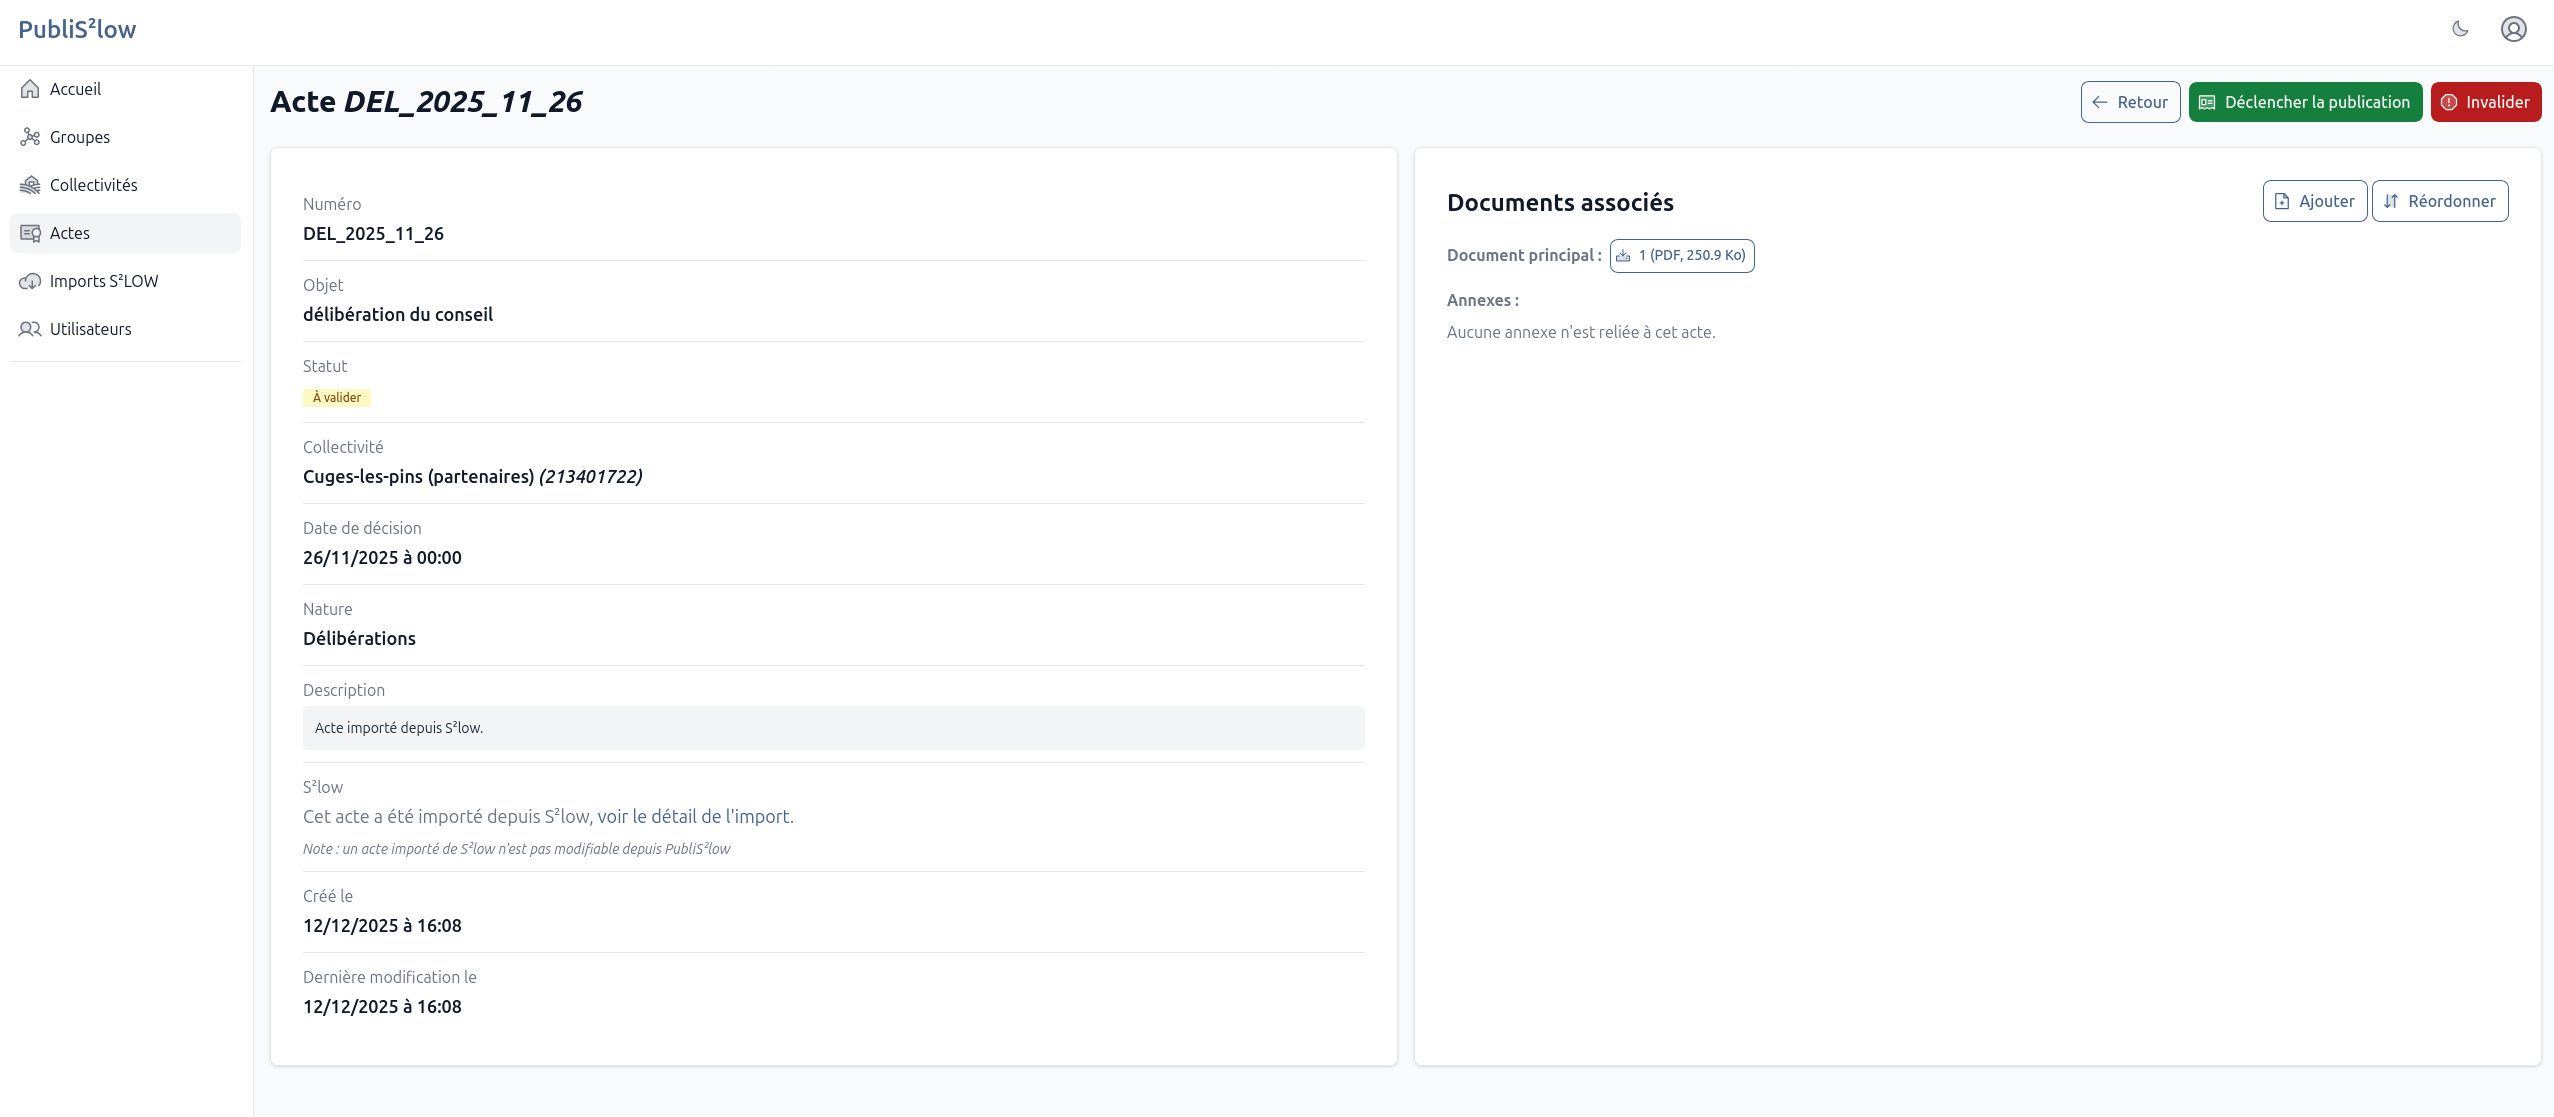Click the arrow icon on Retour
The image size is (2554, 1117).
pyautogui.click(x=2100, y=102)
